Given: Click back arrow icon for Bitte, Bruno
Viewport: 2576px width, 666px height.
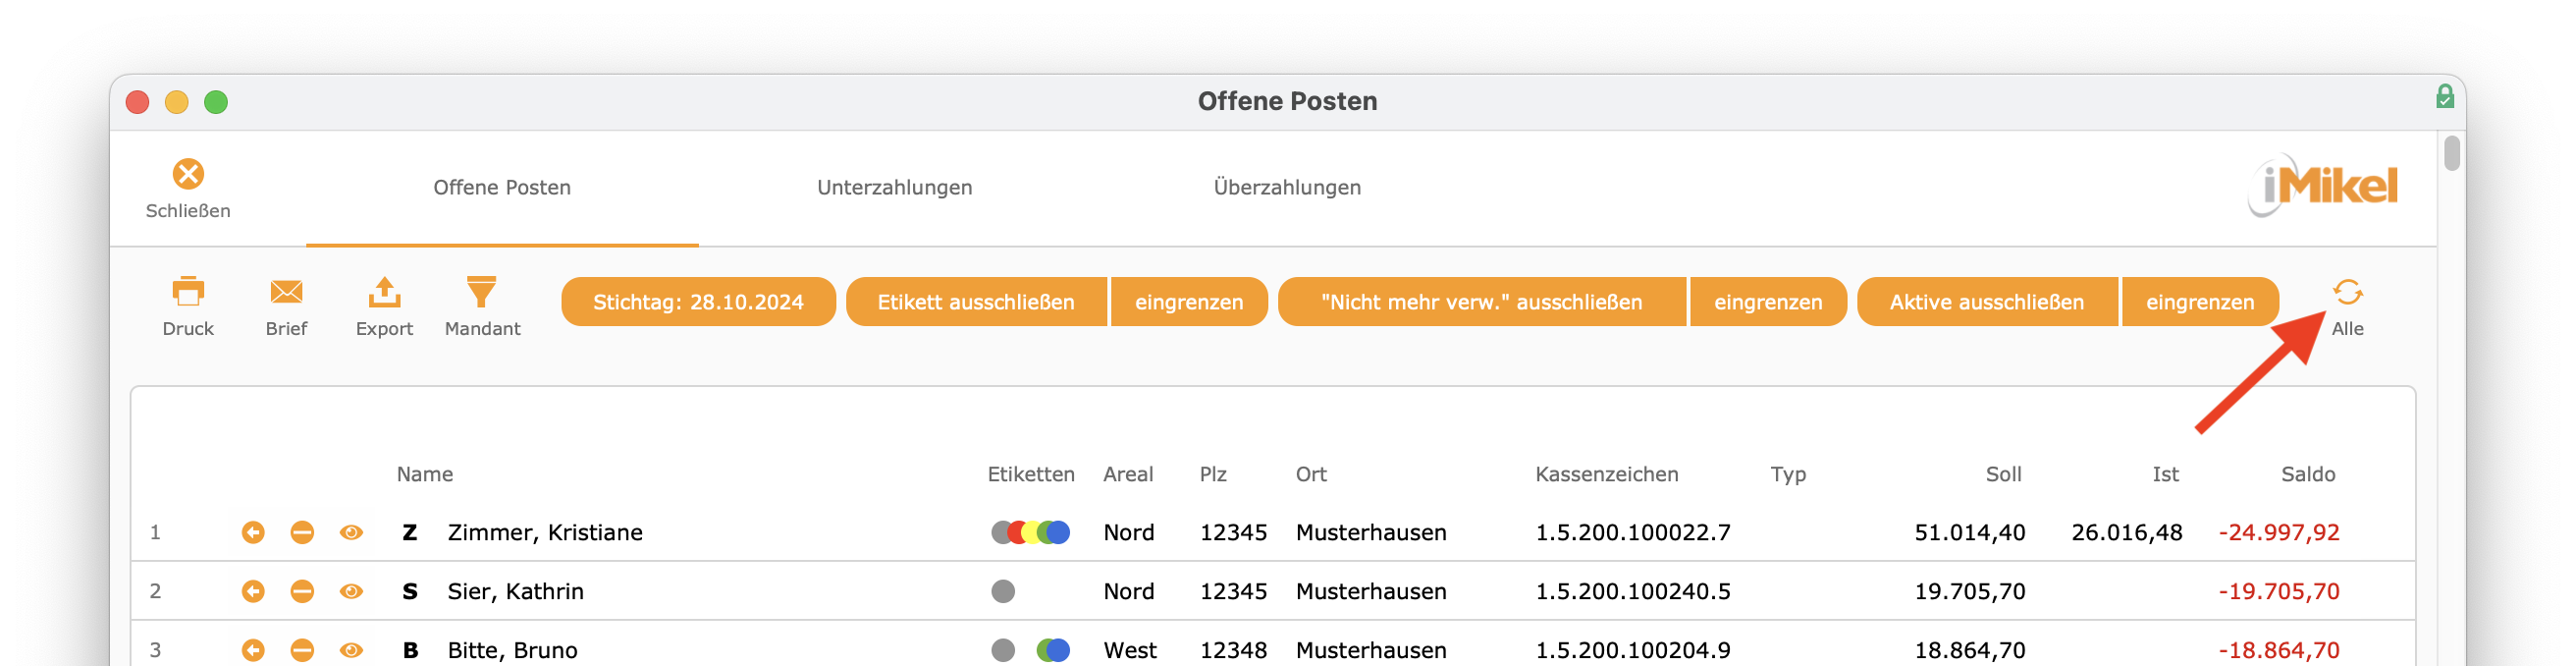Looking at the screenshot, I should pyautogui.click(x=253, y=650).
